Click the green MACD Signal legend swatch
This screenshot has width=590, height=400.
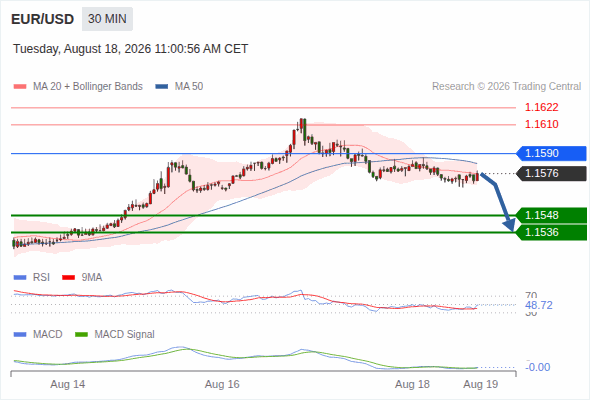81,335
